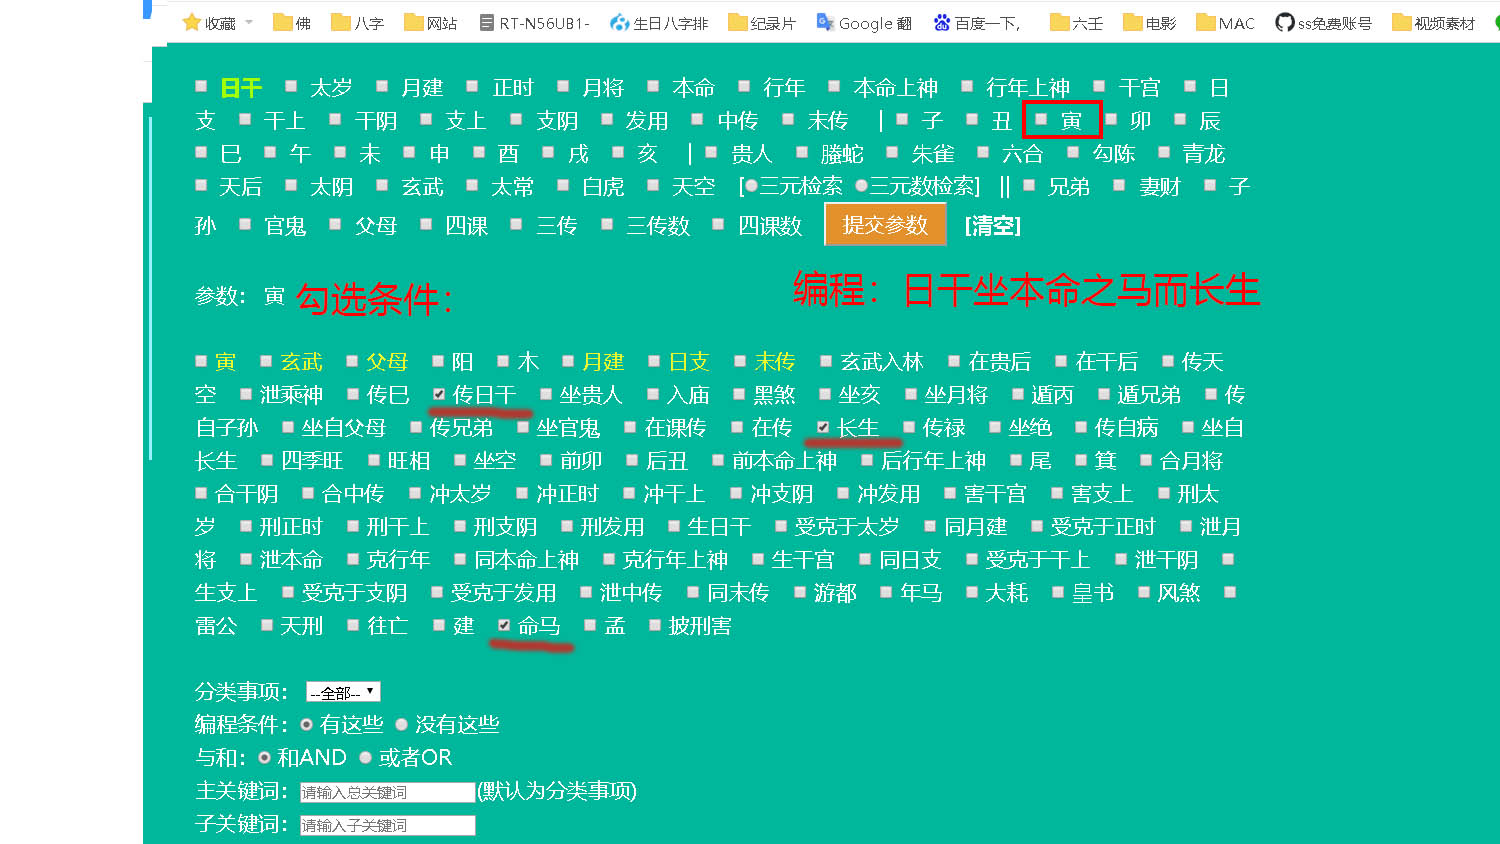Uncheck the 传日干 checkbox
The width and height of the screenshot is (1500, 844).
point(439,394)
